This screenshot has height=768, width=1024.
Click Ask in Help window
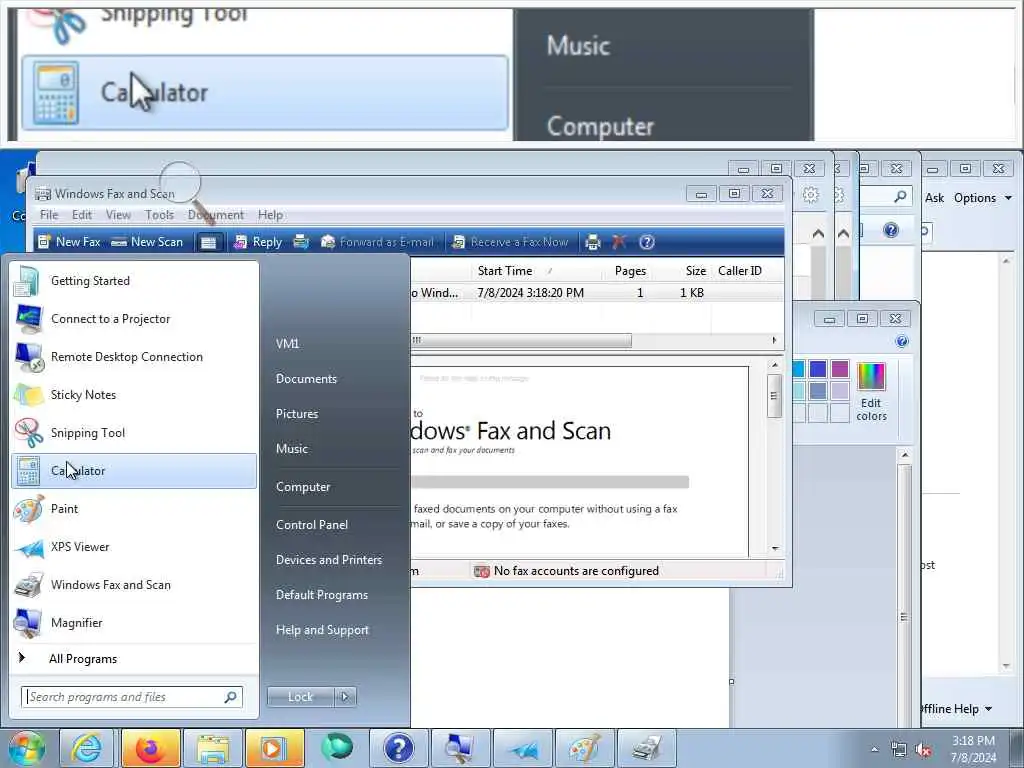(x=935, y=198)
